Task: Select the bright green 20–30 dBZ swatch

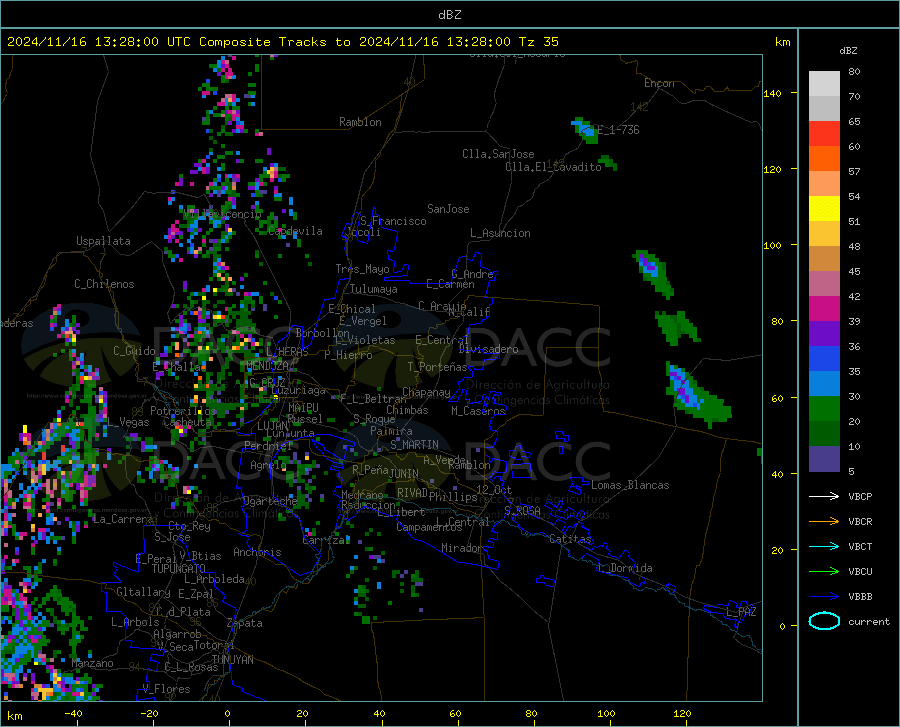Action: (824, 409)
